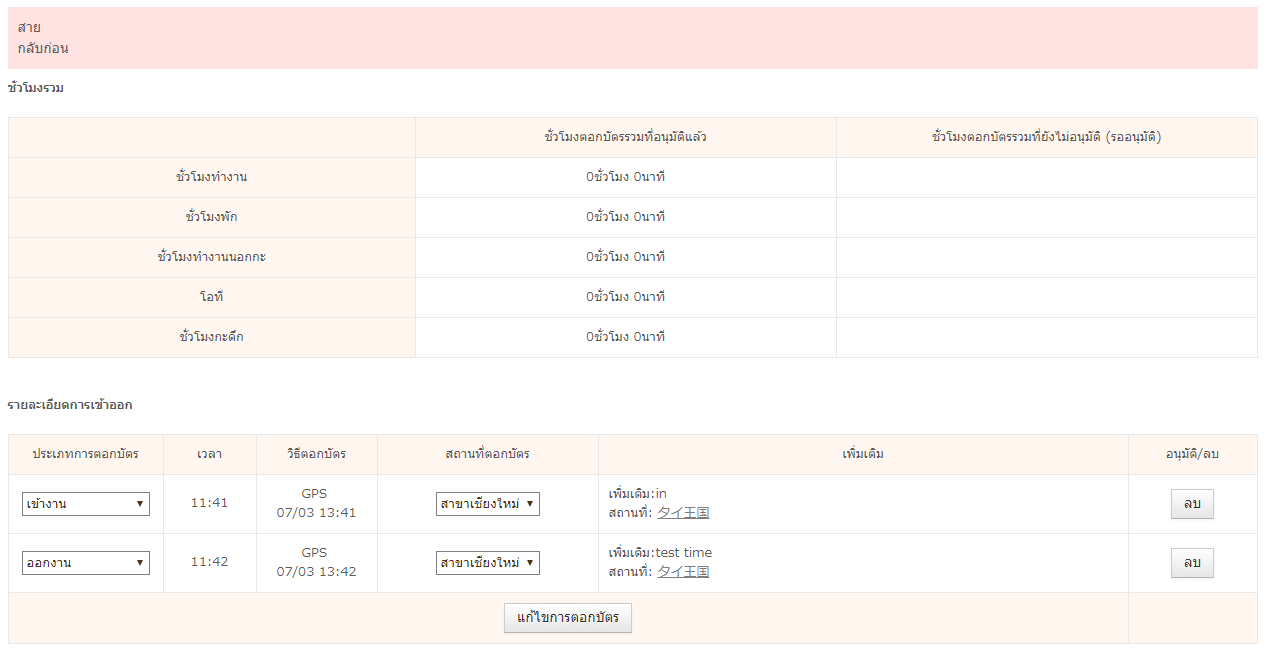Click the โอที row label
Screen dimensions: 1268x670
coord(211,297)
